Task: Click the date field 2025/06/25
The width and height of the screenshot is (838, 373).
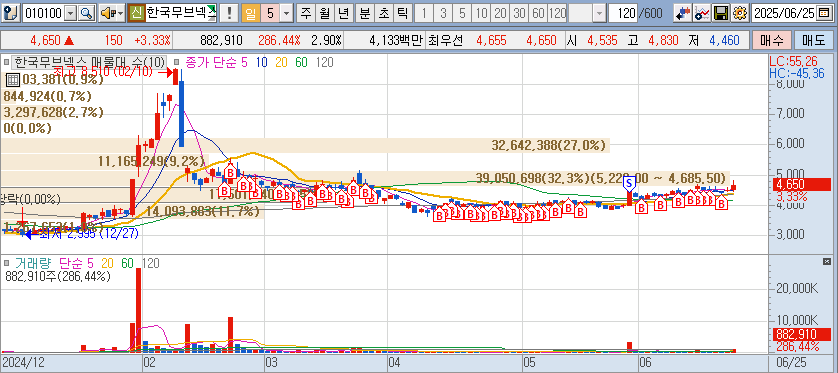Action: pyautogui.click(x=785, y=13)
